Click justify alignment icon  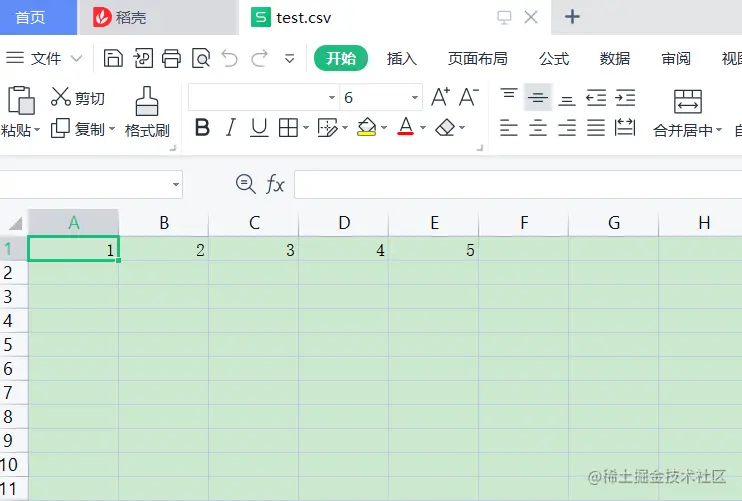596,128
